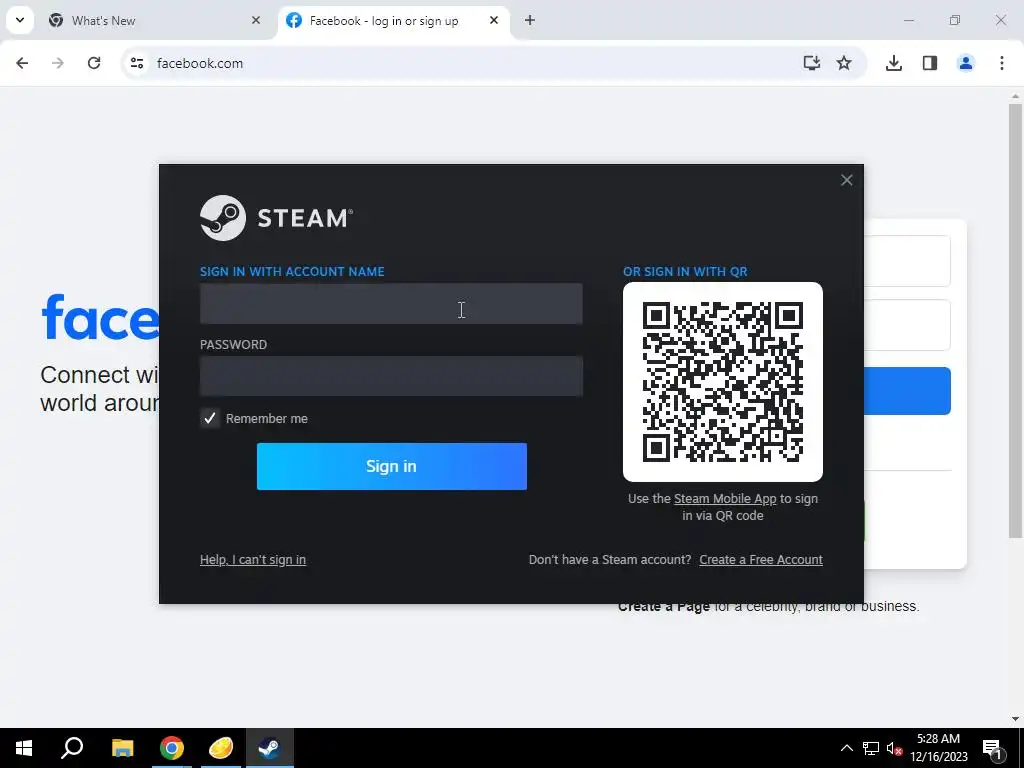1024x768 pixels.
Task: Open Chrome from the taskbar
Action: (172, 748)
